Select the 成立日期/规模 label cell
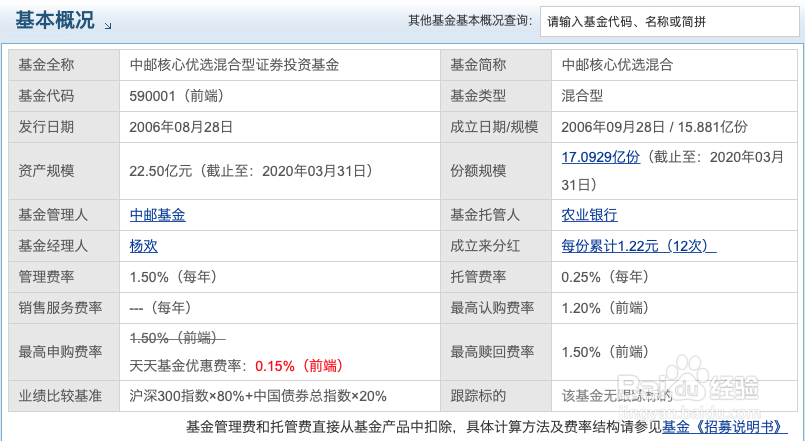The width and height of the screenshot is (805, 441). pyautogui.click(x=496, y=127)
